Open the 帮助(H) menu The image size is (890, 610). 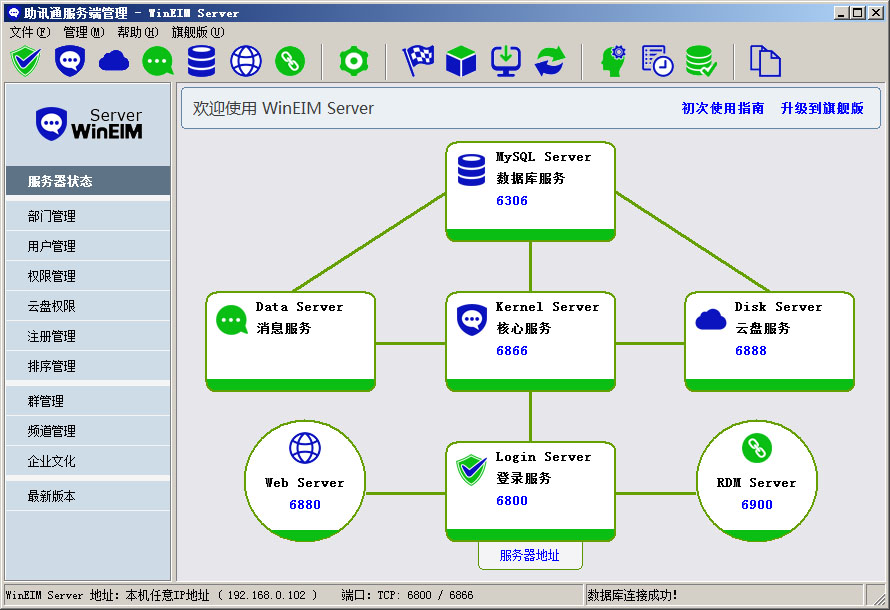click(x=138, y=32)
